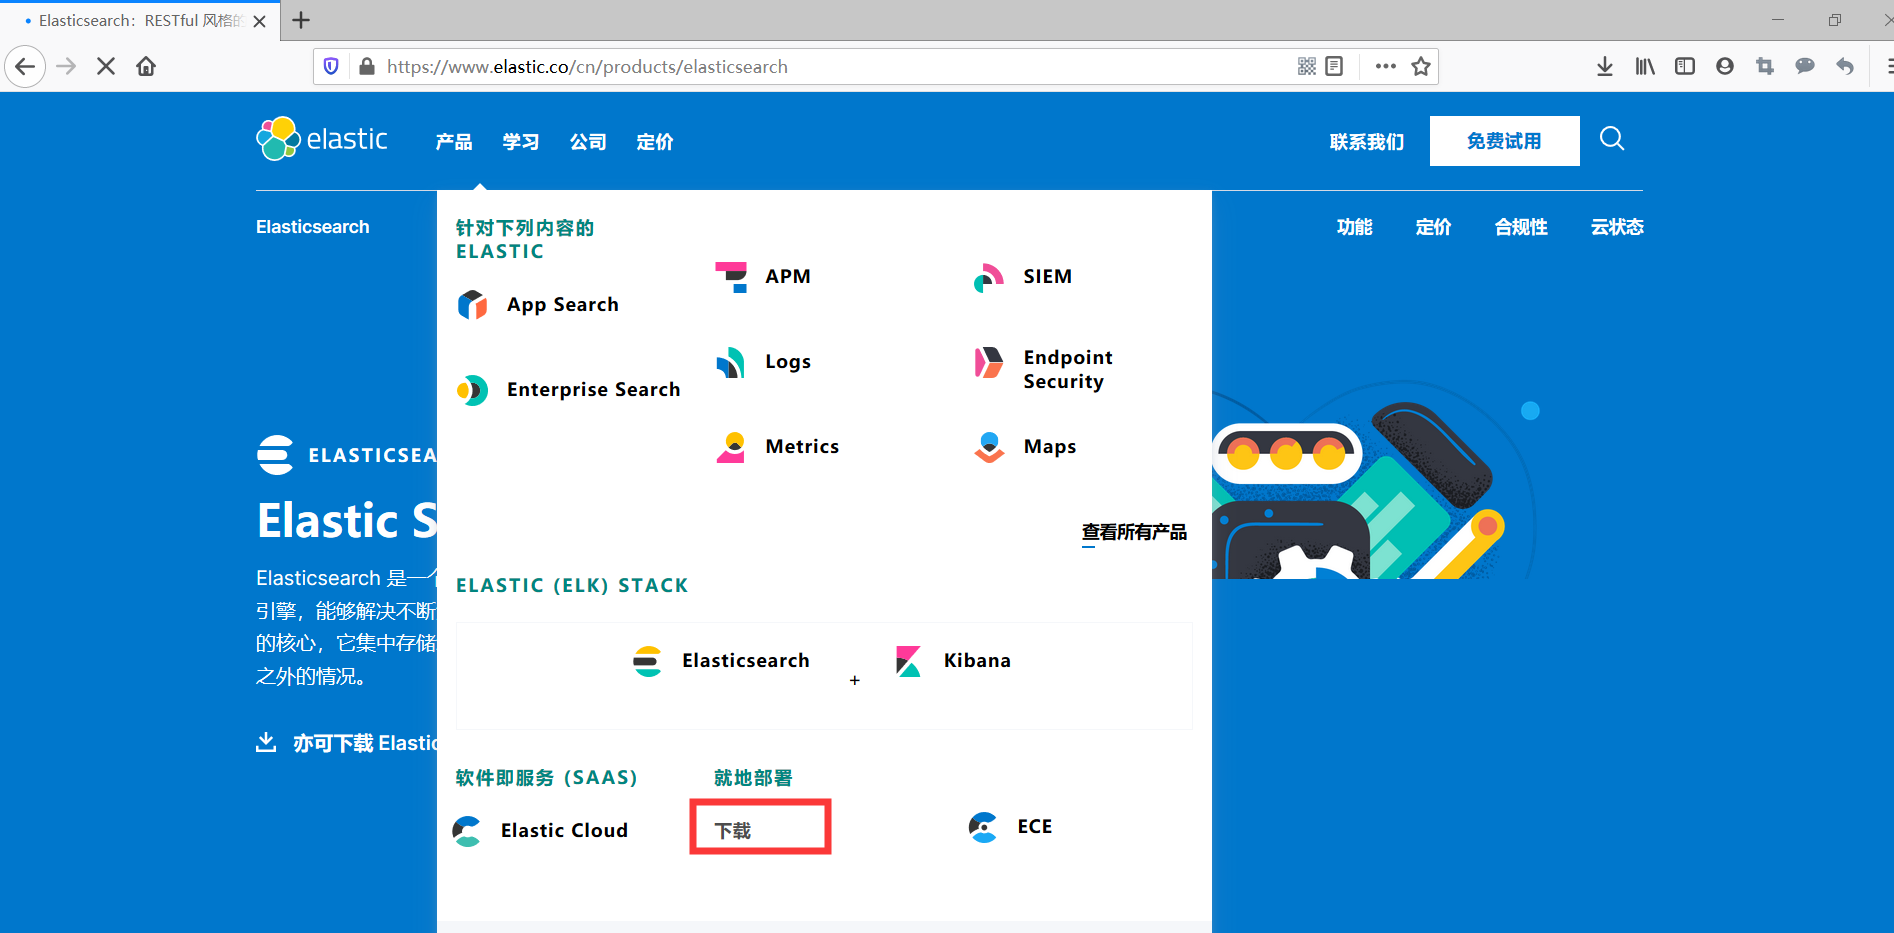1894x933 pixels.
Task: Open the Kibana product icon
Action: coord(908,660)
